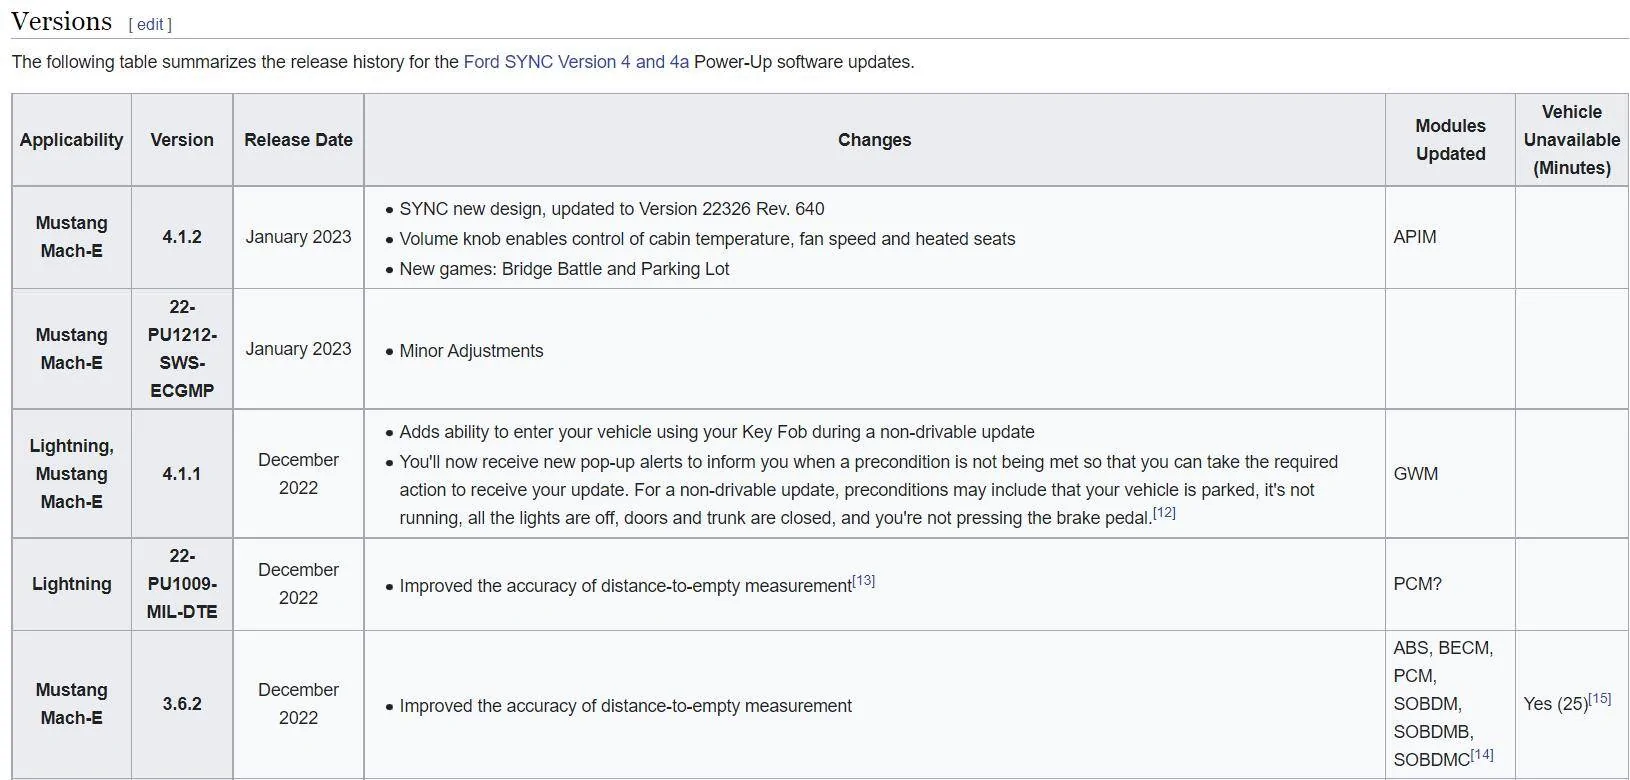Screen dimensions: 1630x780
Task: Select the 22-PU1009-MIL-DTE version cell
Action: [182, 584]
